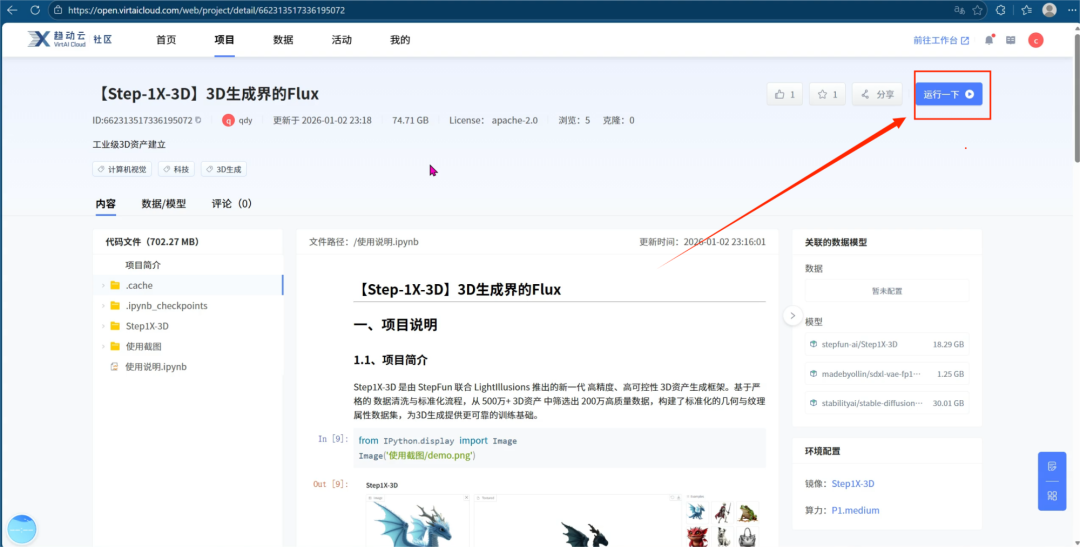This screenshot has height=547, width=1080.
Task: Expand the Step1X-3D folder
Action: click(103, 326)
